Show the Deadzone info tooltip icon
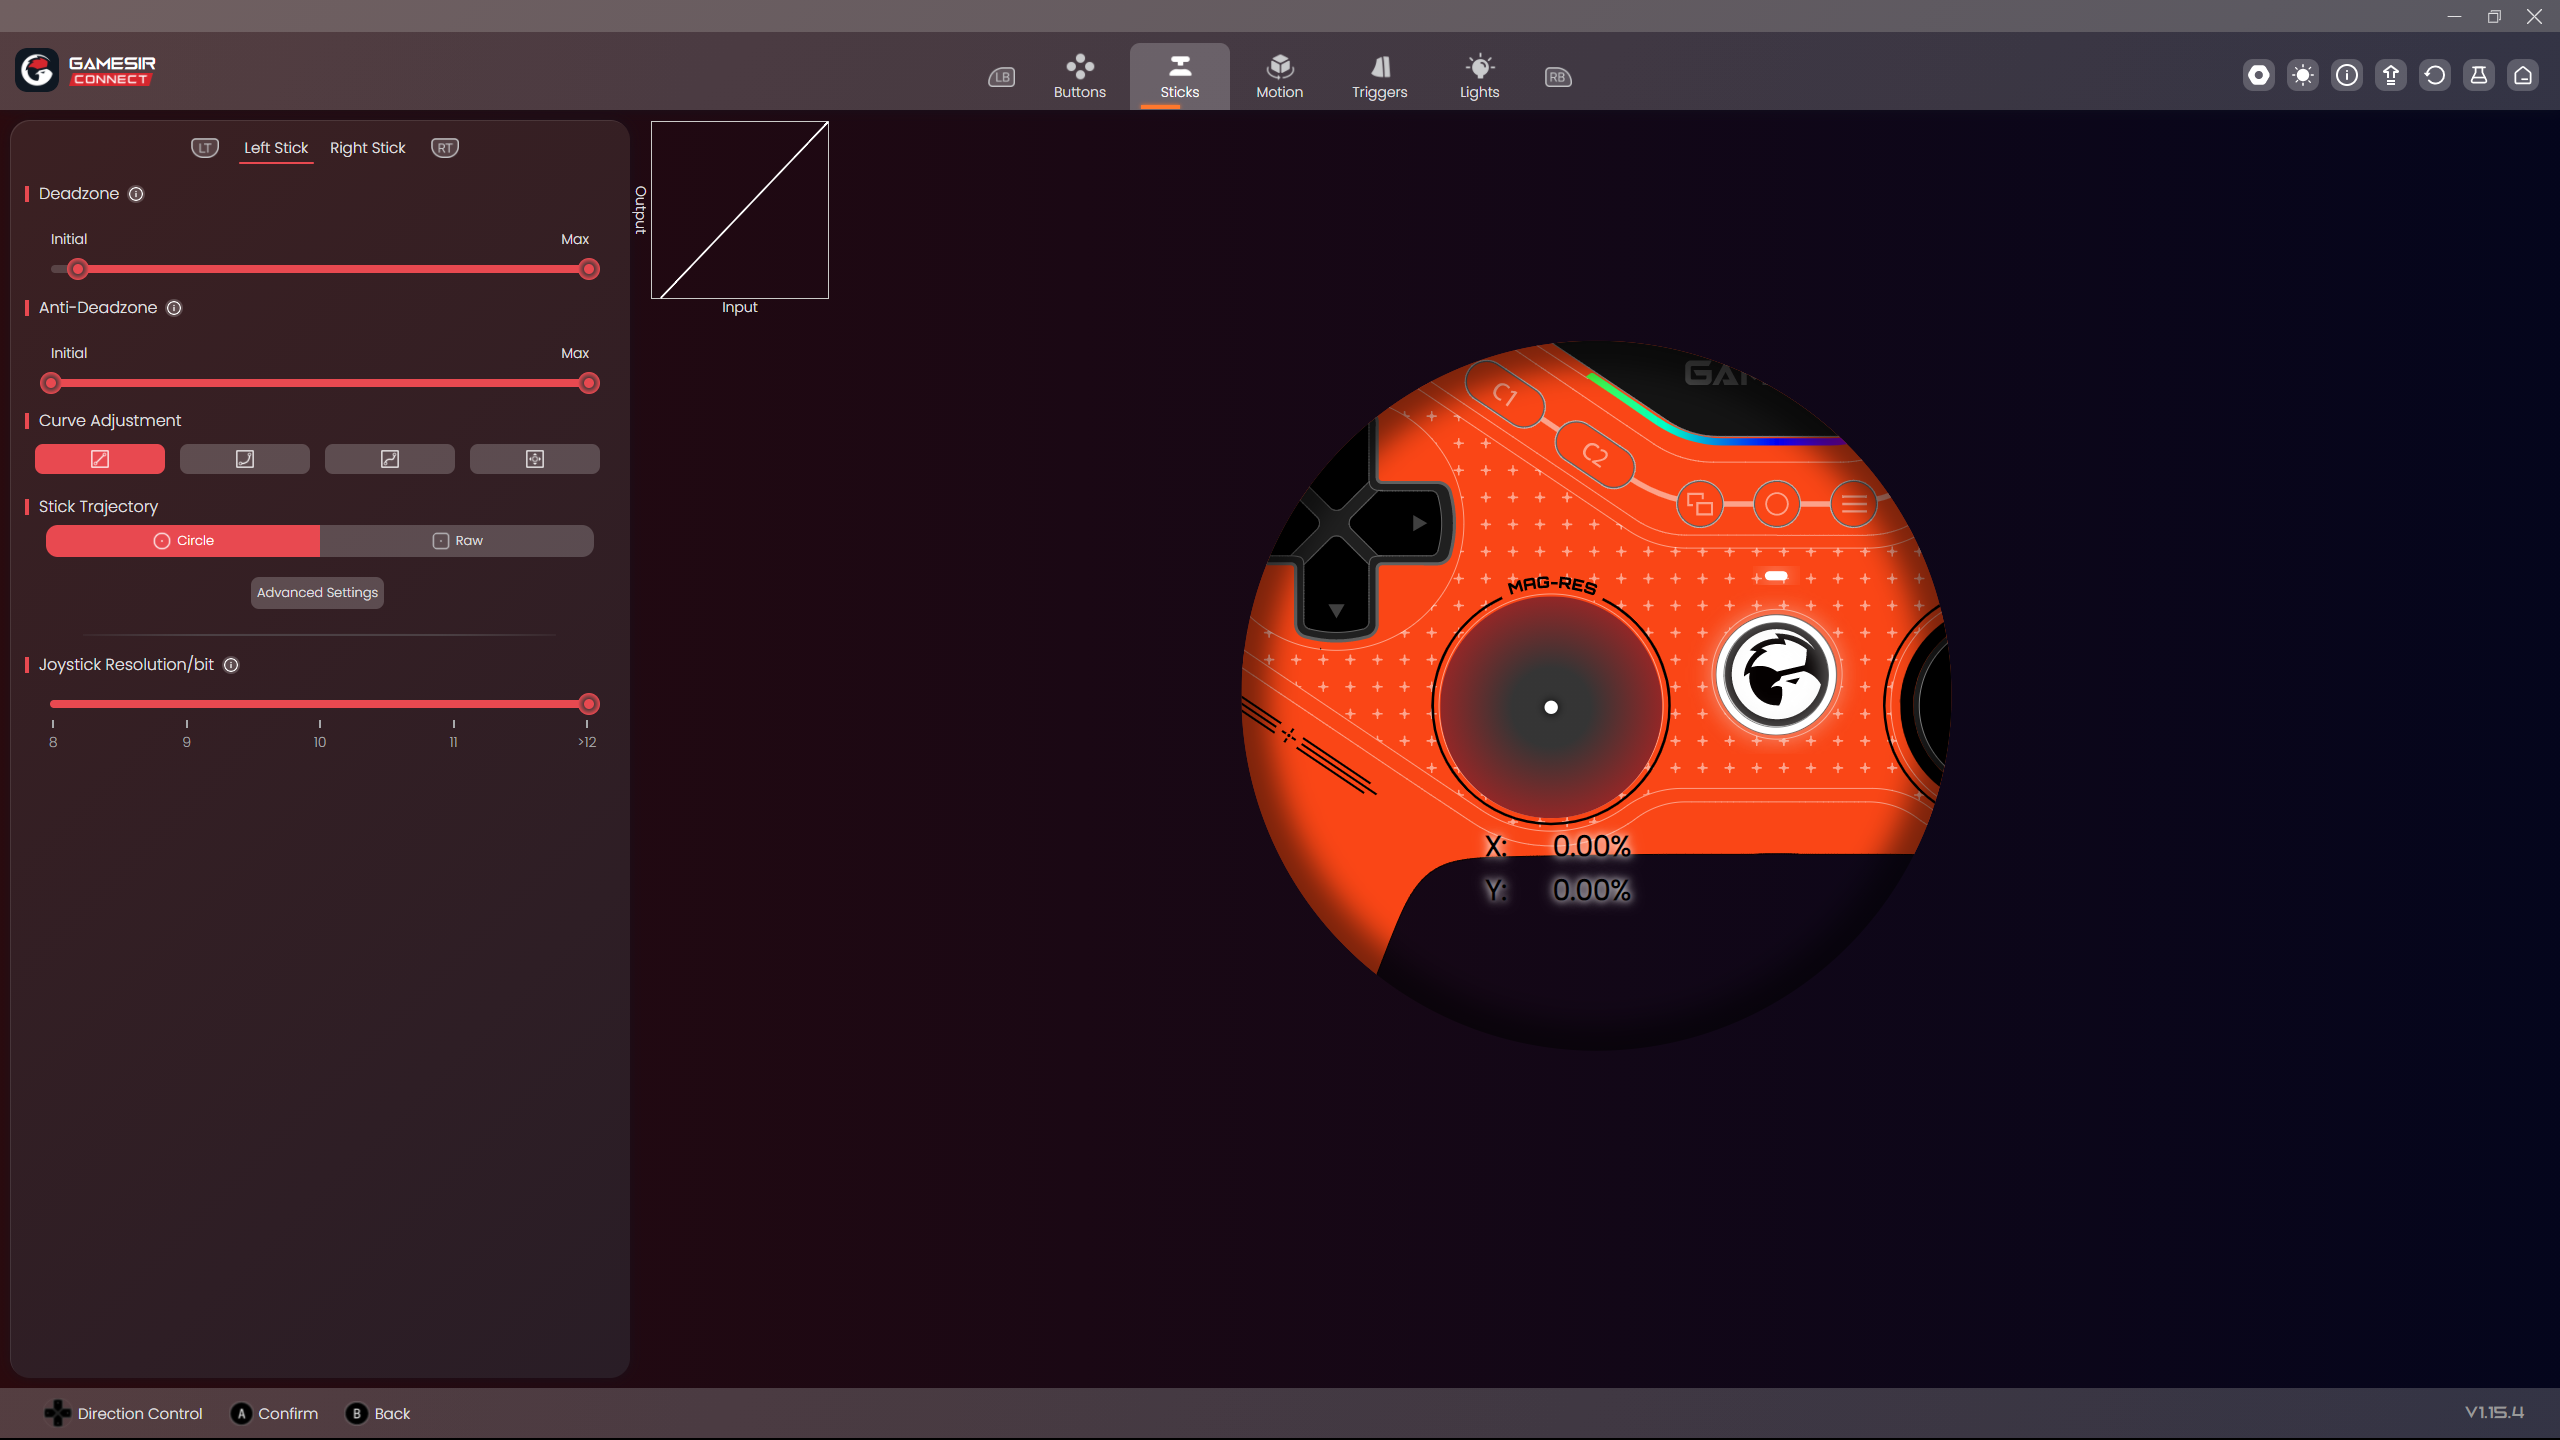Viewport: 2560px width, 1440px height. tap(136, 194)
